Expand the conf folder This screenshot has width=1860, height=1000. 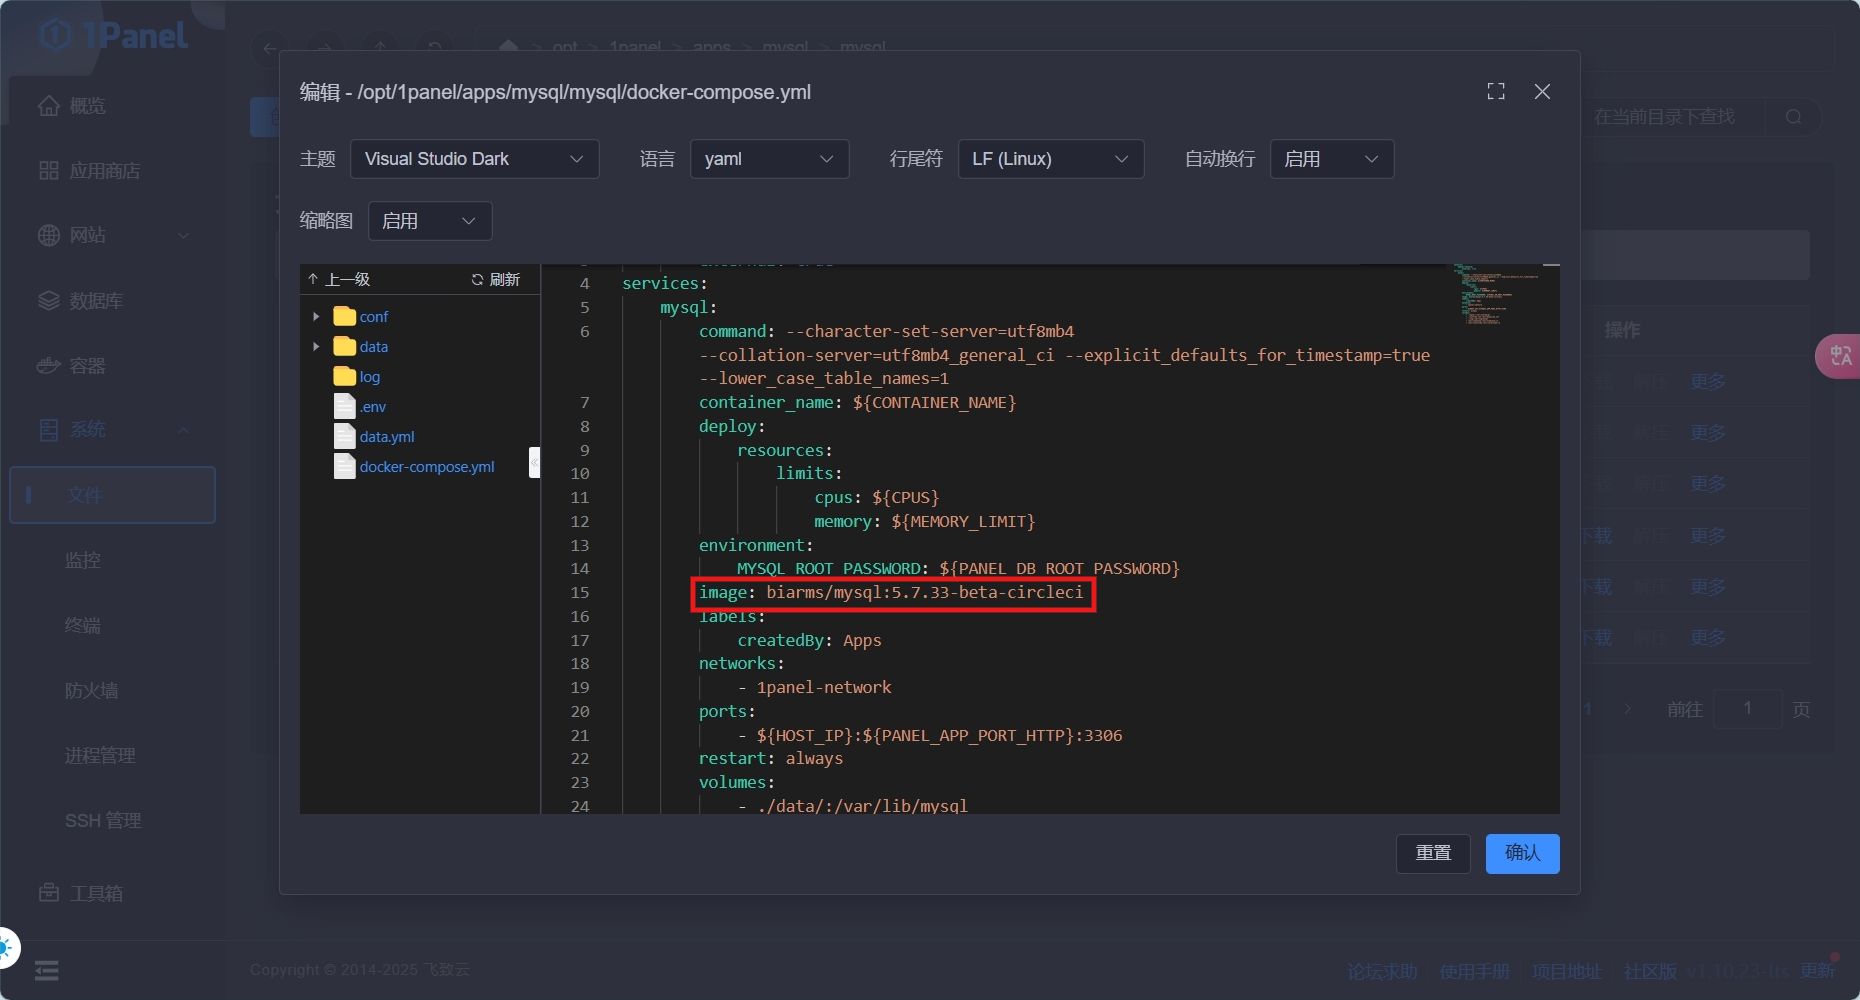(x=317, y=317)
